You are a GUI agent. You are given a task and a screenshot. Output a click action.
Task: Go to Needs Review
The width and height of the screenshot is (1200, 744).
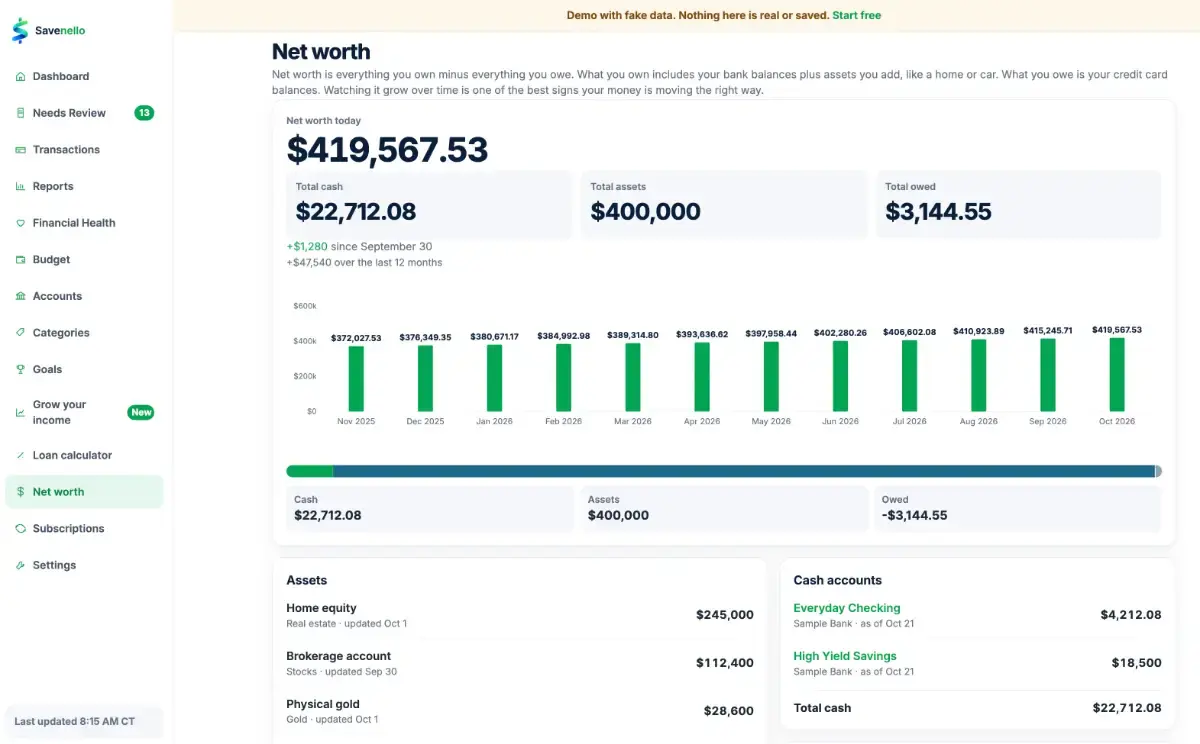tap(84, 113)
